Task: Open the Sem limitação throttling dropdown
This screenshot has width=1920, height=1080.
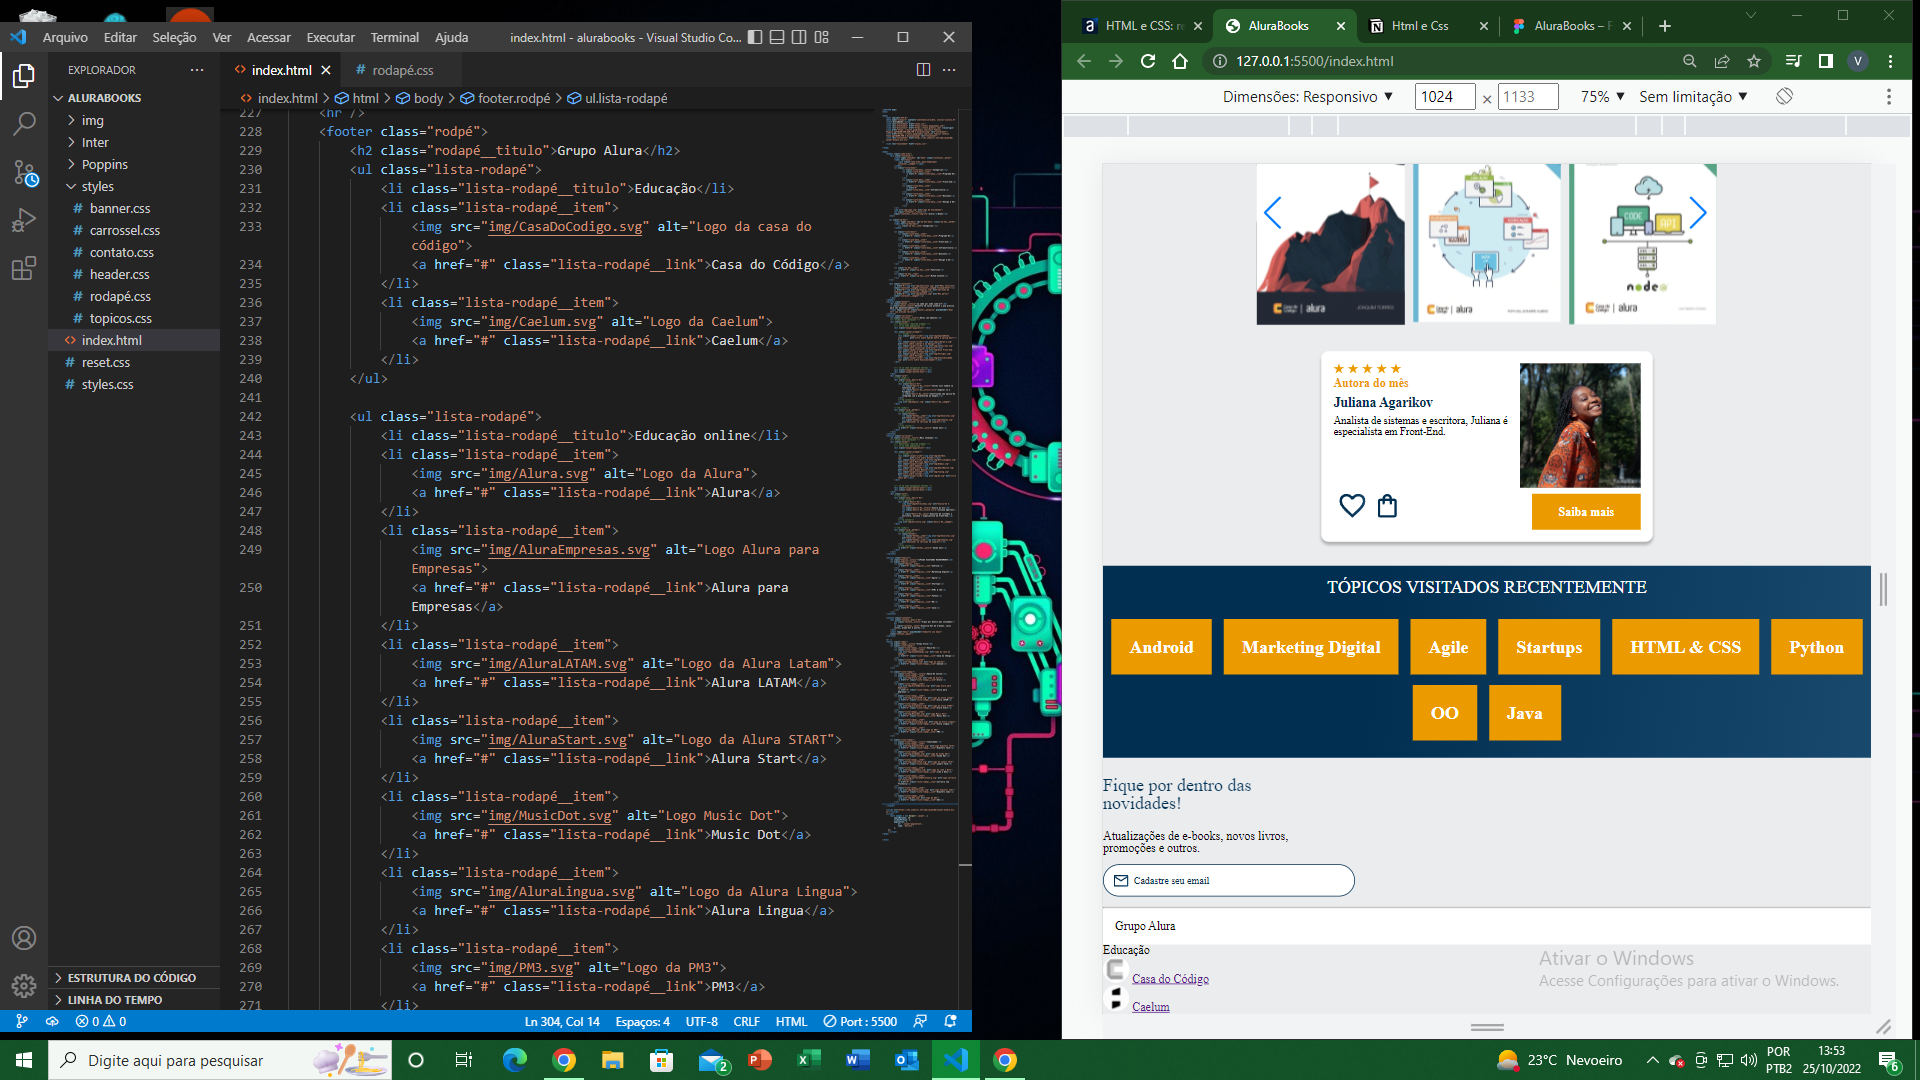Action: pyautogui.click(x=1693, y=96)
